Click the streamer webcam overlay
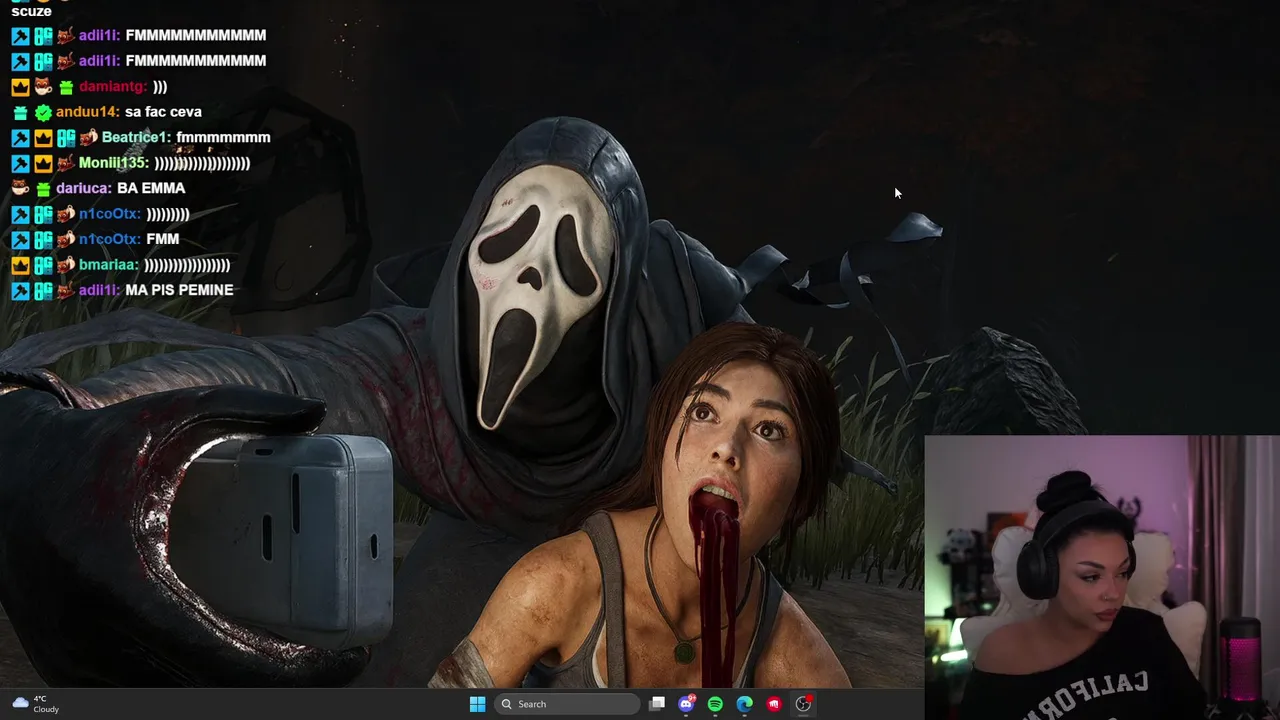Screen dimensions: 1280x720 (1102, 577)
